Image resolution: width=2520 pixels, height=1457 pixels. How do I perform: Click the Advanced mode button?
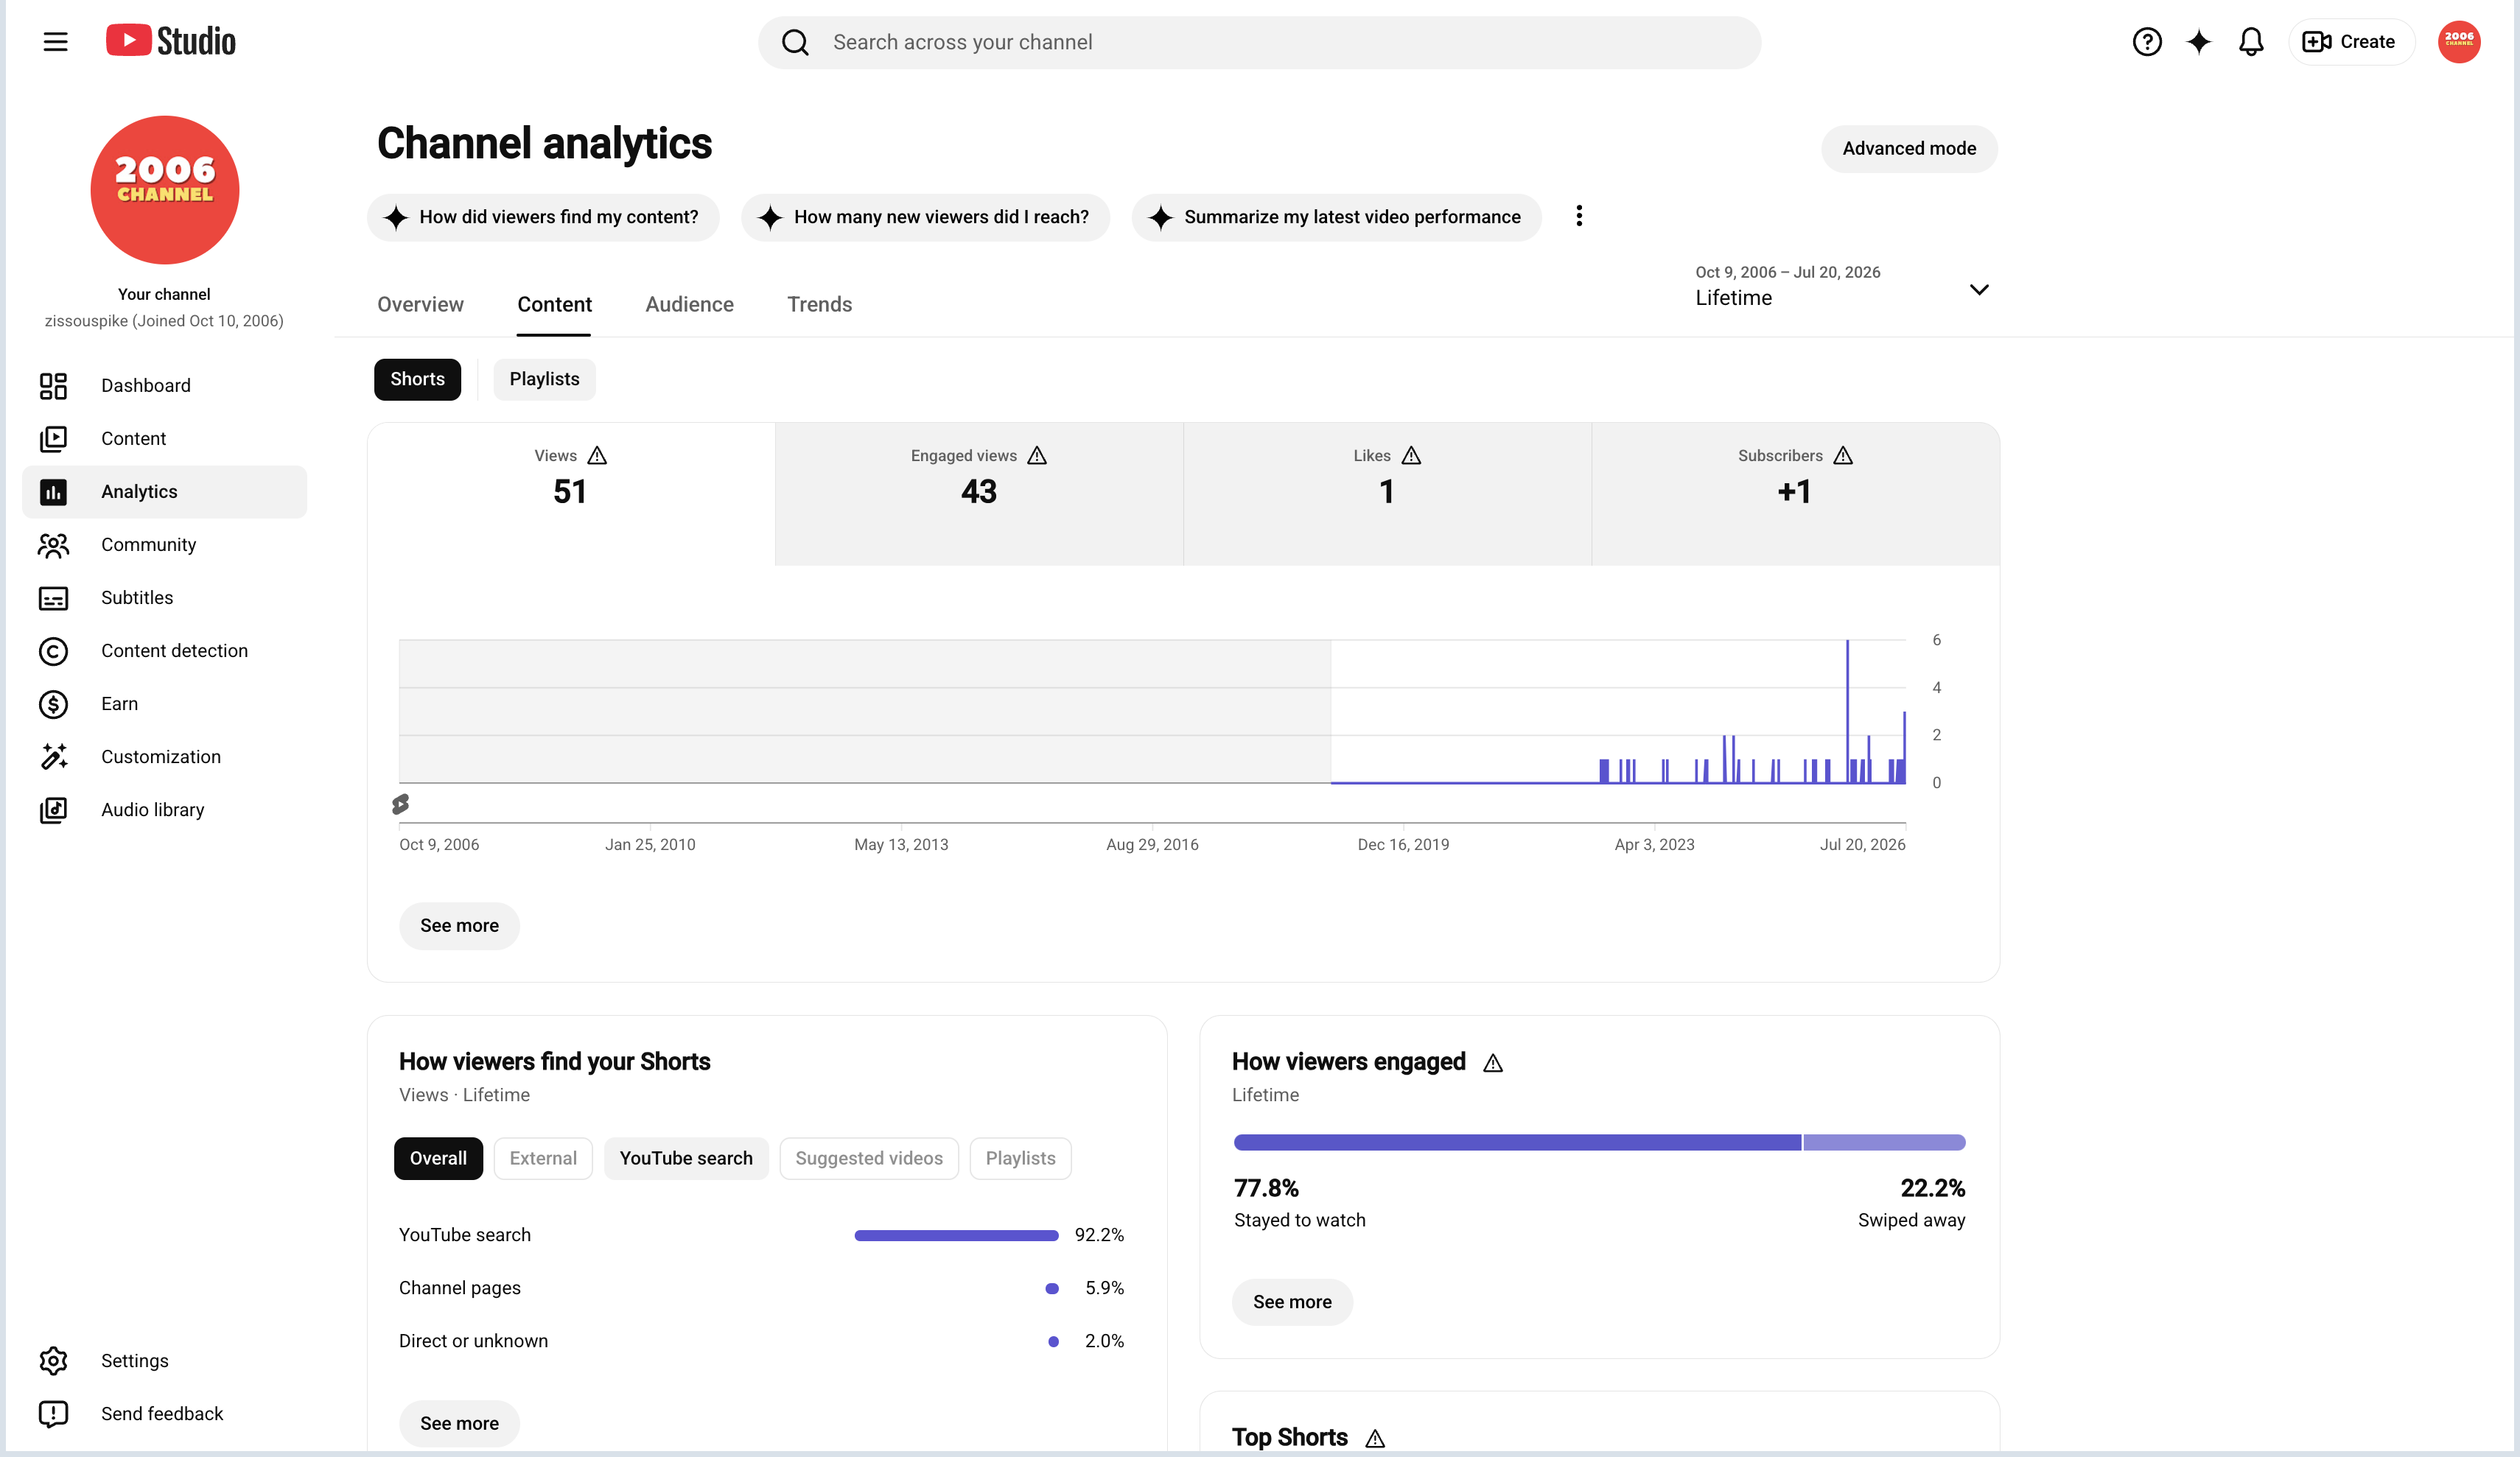coord(1909,149)
